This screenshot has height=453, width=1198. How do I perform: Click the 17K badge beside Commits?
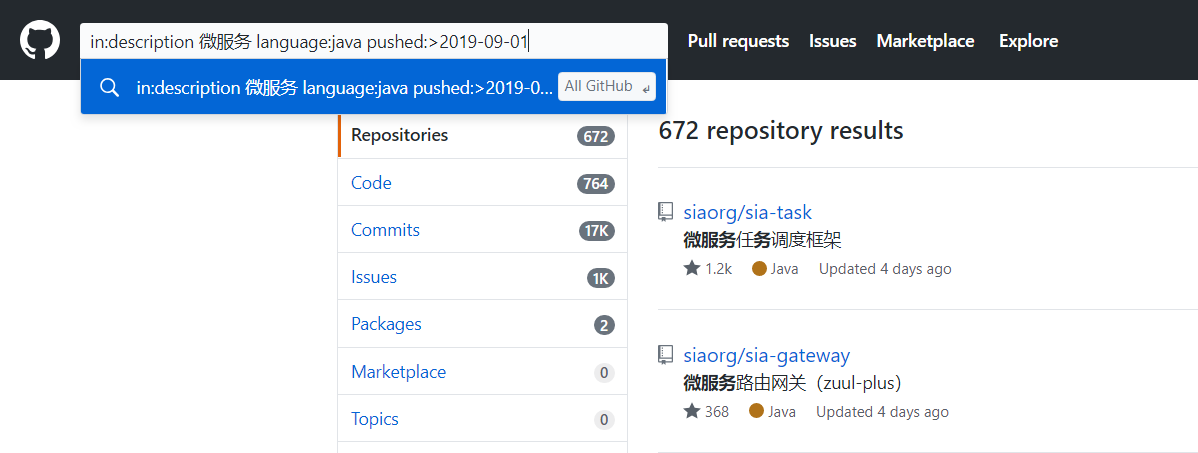point(597,230)
